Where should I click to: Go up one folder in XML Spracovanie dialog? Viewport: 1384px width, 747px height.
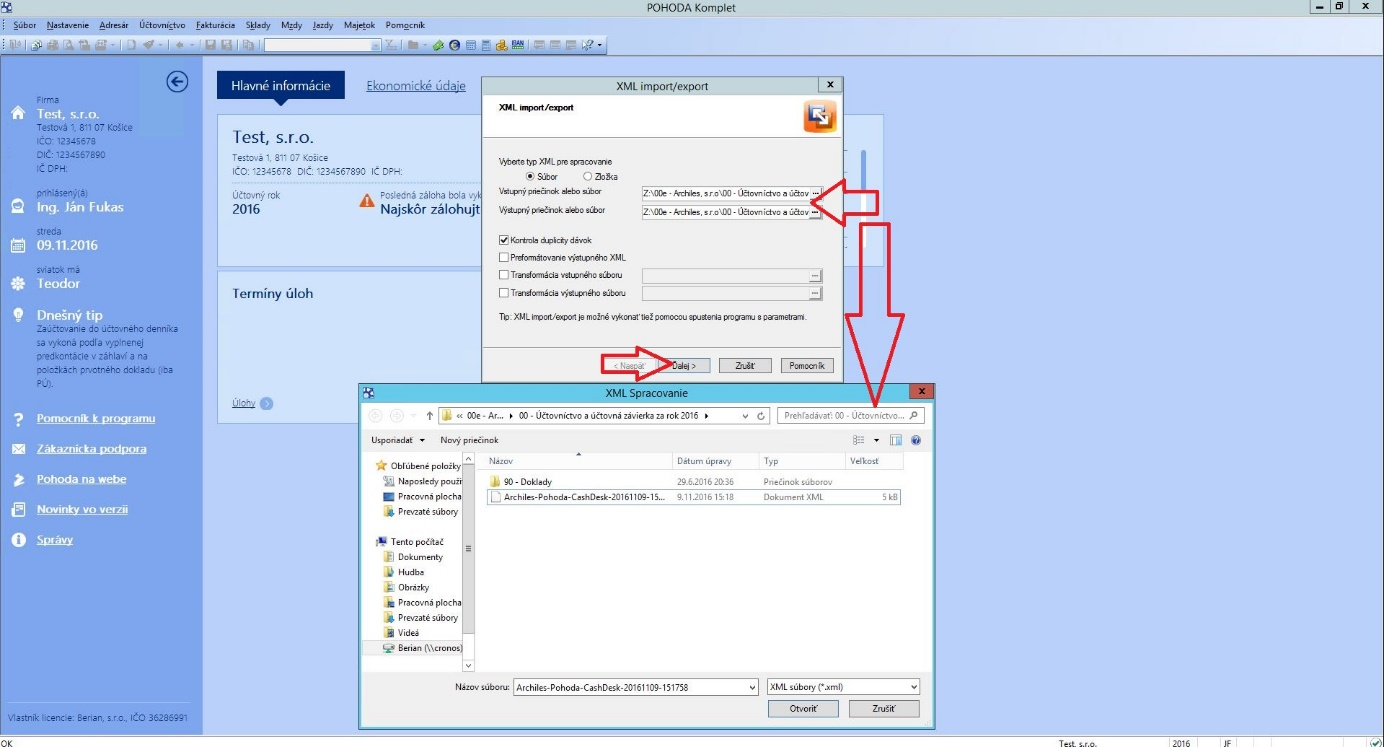(x=429, y=415)
